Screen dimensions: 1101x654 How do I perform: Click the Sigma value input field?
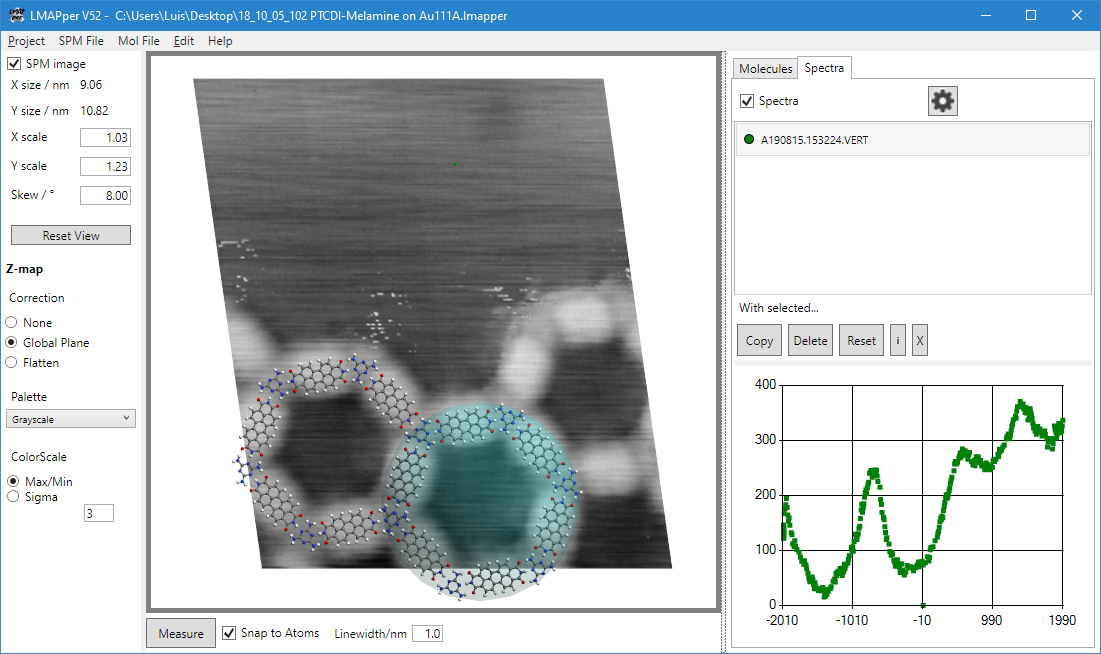point(98,514)
